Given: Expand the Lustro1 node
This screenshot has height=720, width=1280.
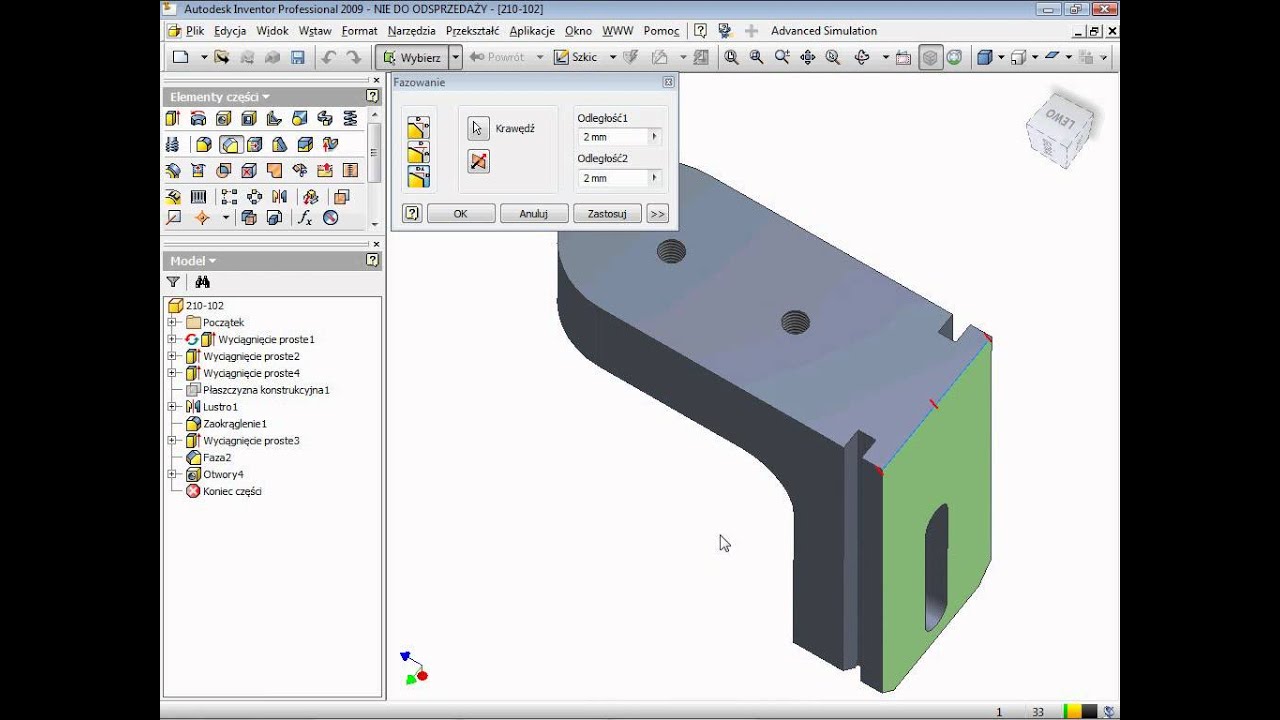Looking at the screenshot, I should click(x=172, y=407).
